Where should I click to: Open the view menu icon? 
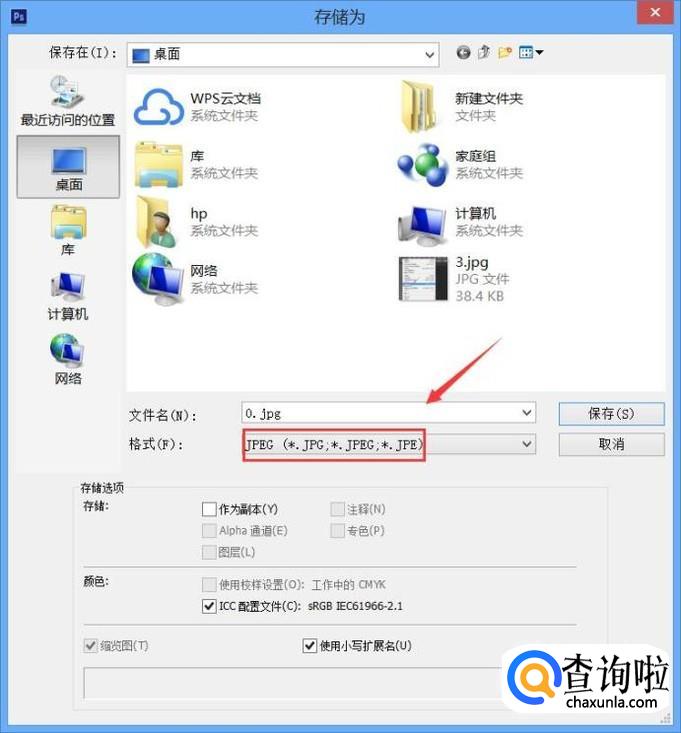(531, 52)
